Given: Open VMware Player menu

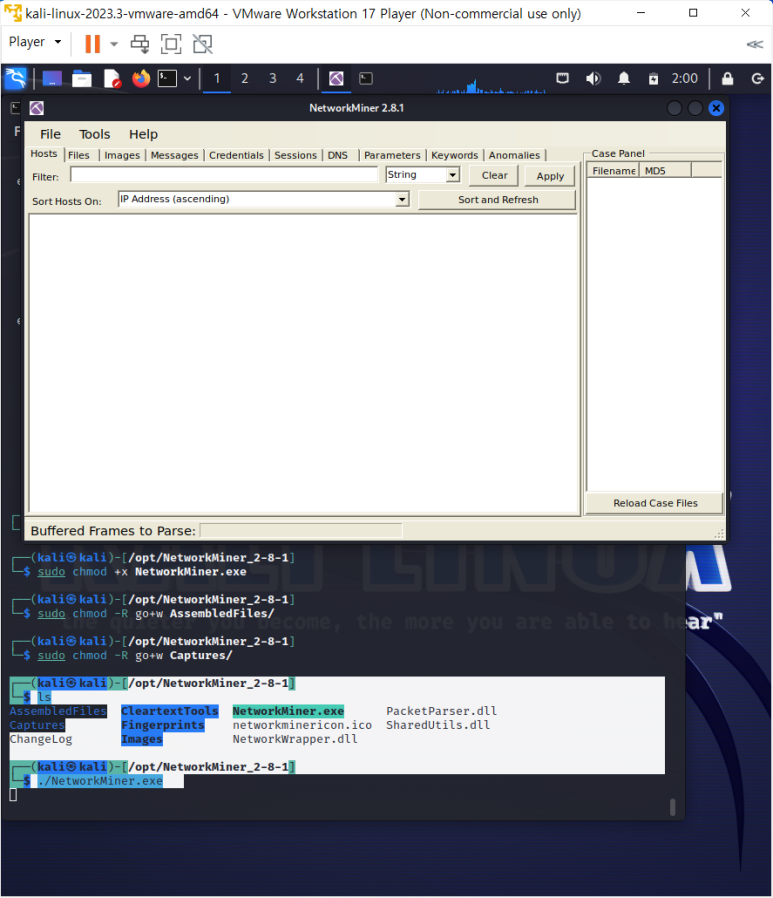Looking at the screenshot, I should tap(34, 42).
